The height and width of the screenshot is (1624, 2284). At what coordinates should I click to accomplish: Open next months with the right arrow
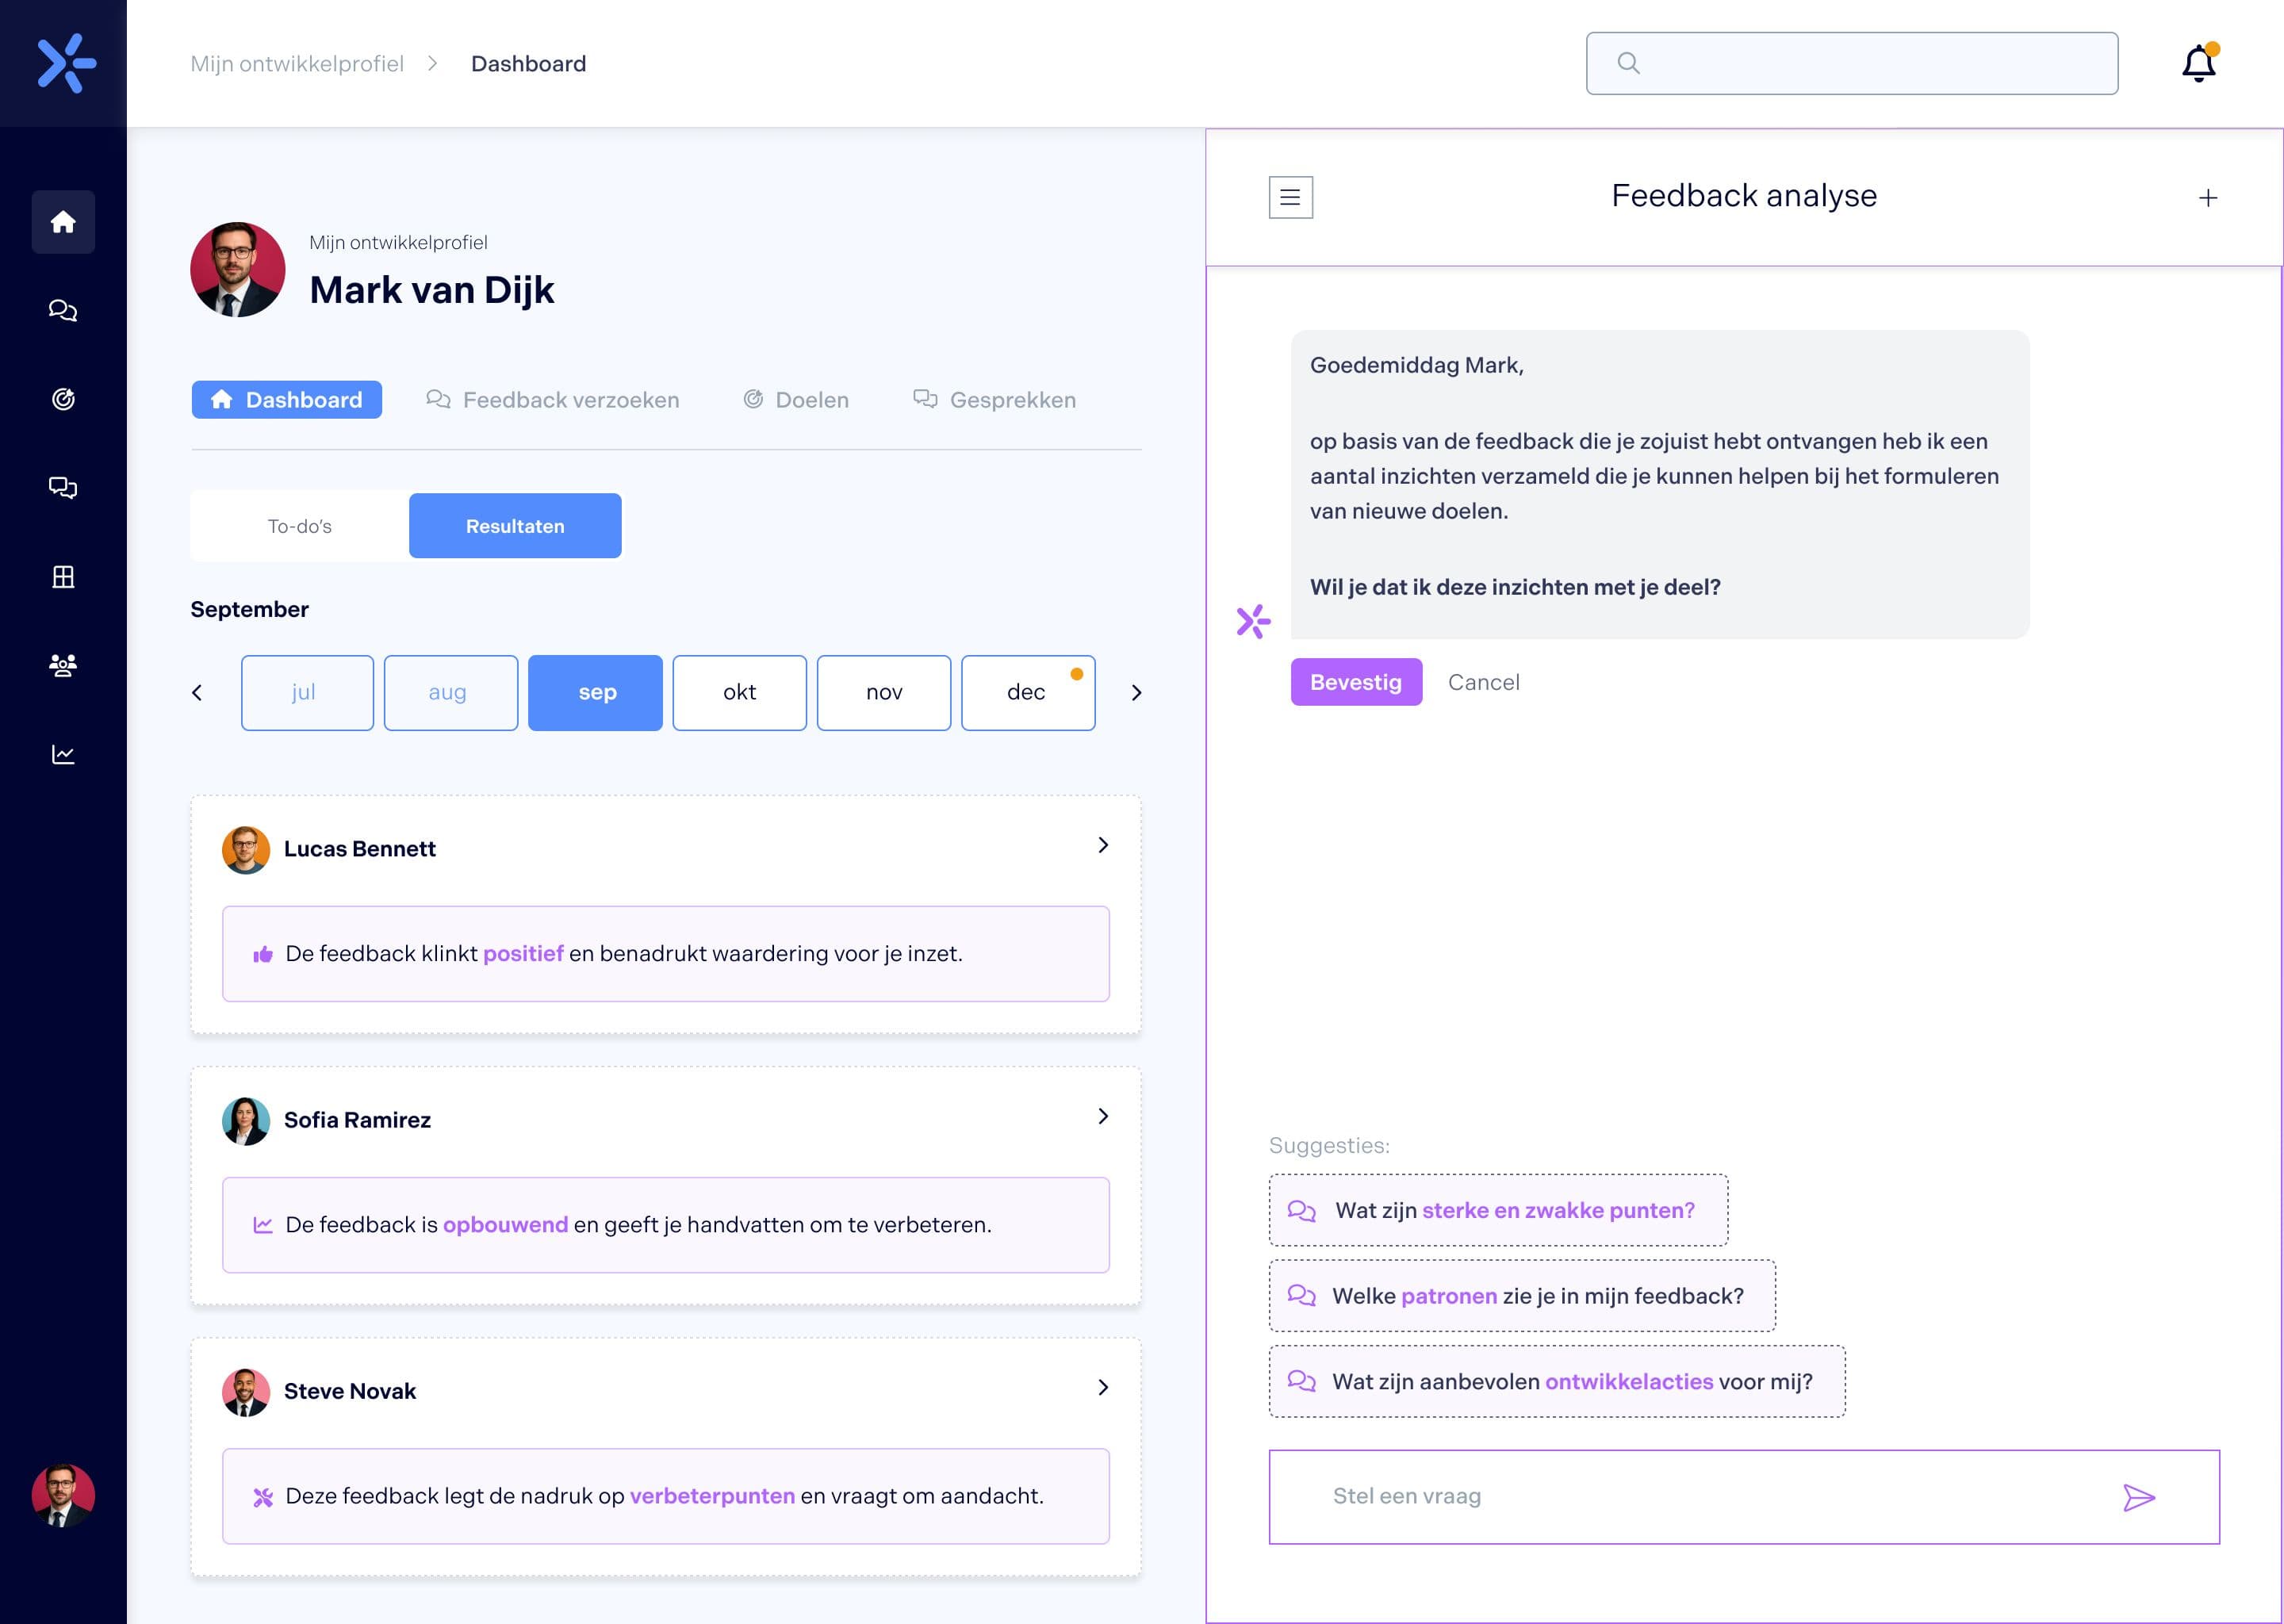pyautogui.click(x=1136, y=692)
